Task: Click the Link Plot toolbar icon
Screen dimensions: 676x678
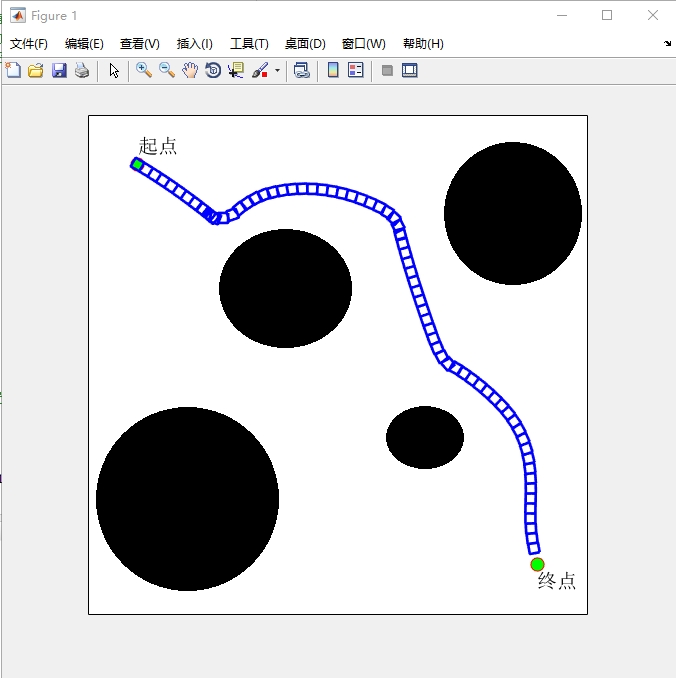Action: pos(301,70)
